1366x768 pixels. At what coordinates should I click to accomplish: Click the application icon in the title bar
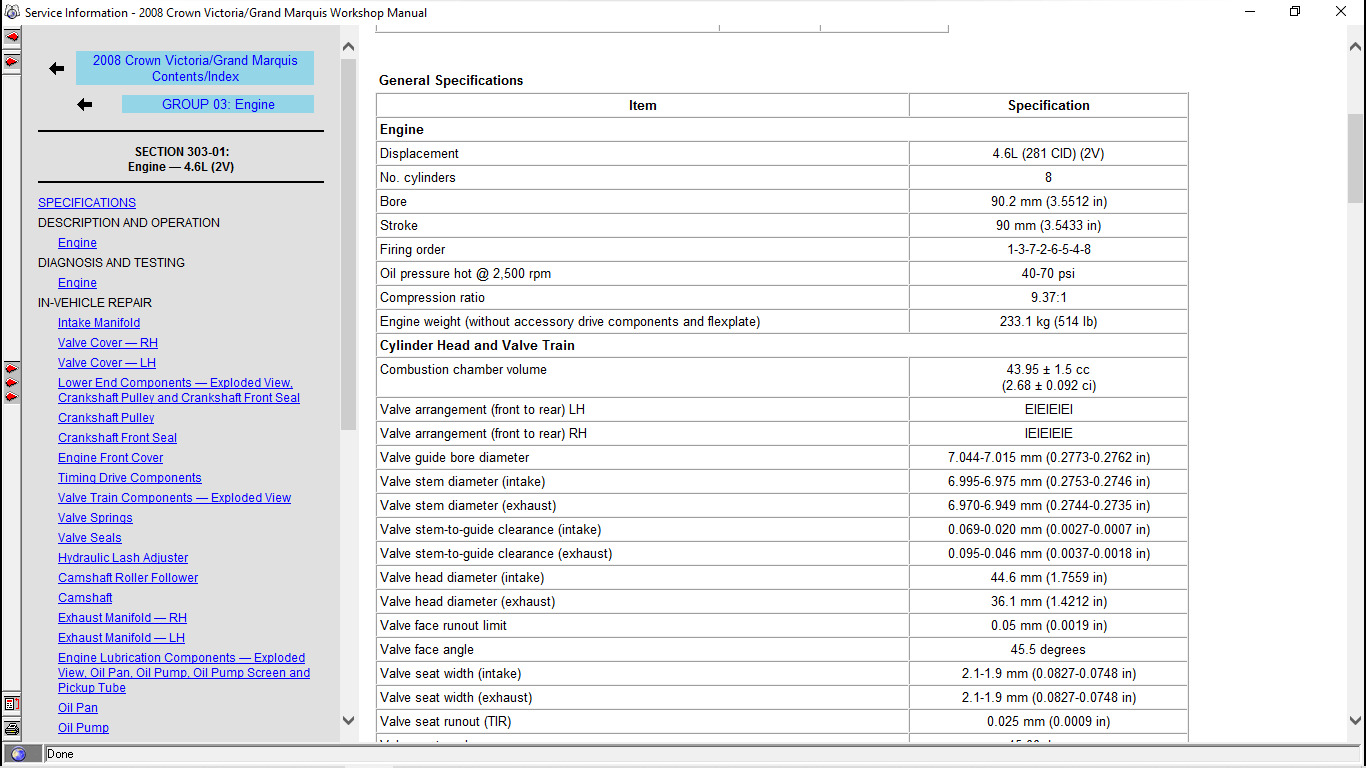tap(12, 12)
